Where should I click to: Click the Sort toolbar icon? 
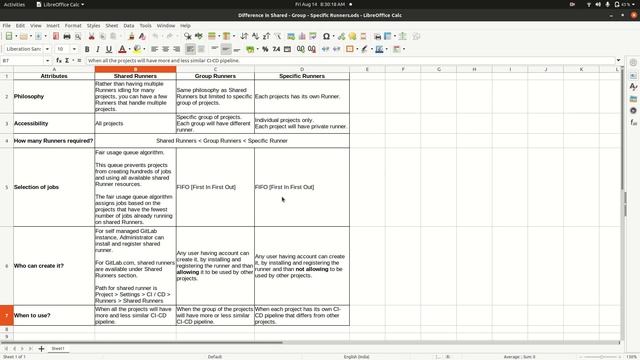pos(244,36)
